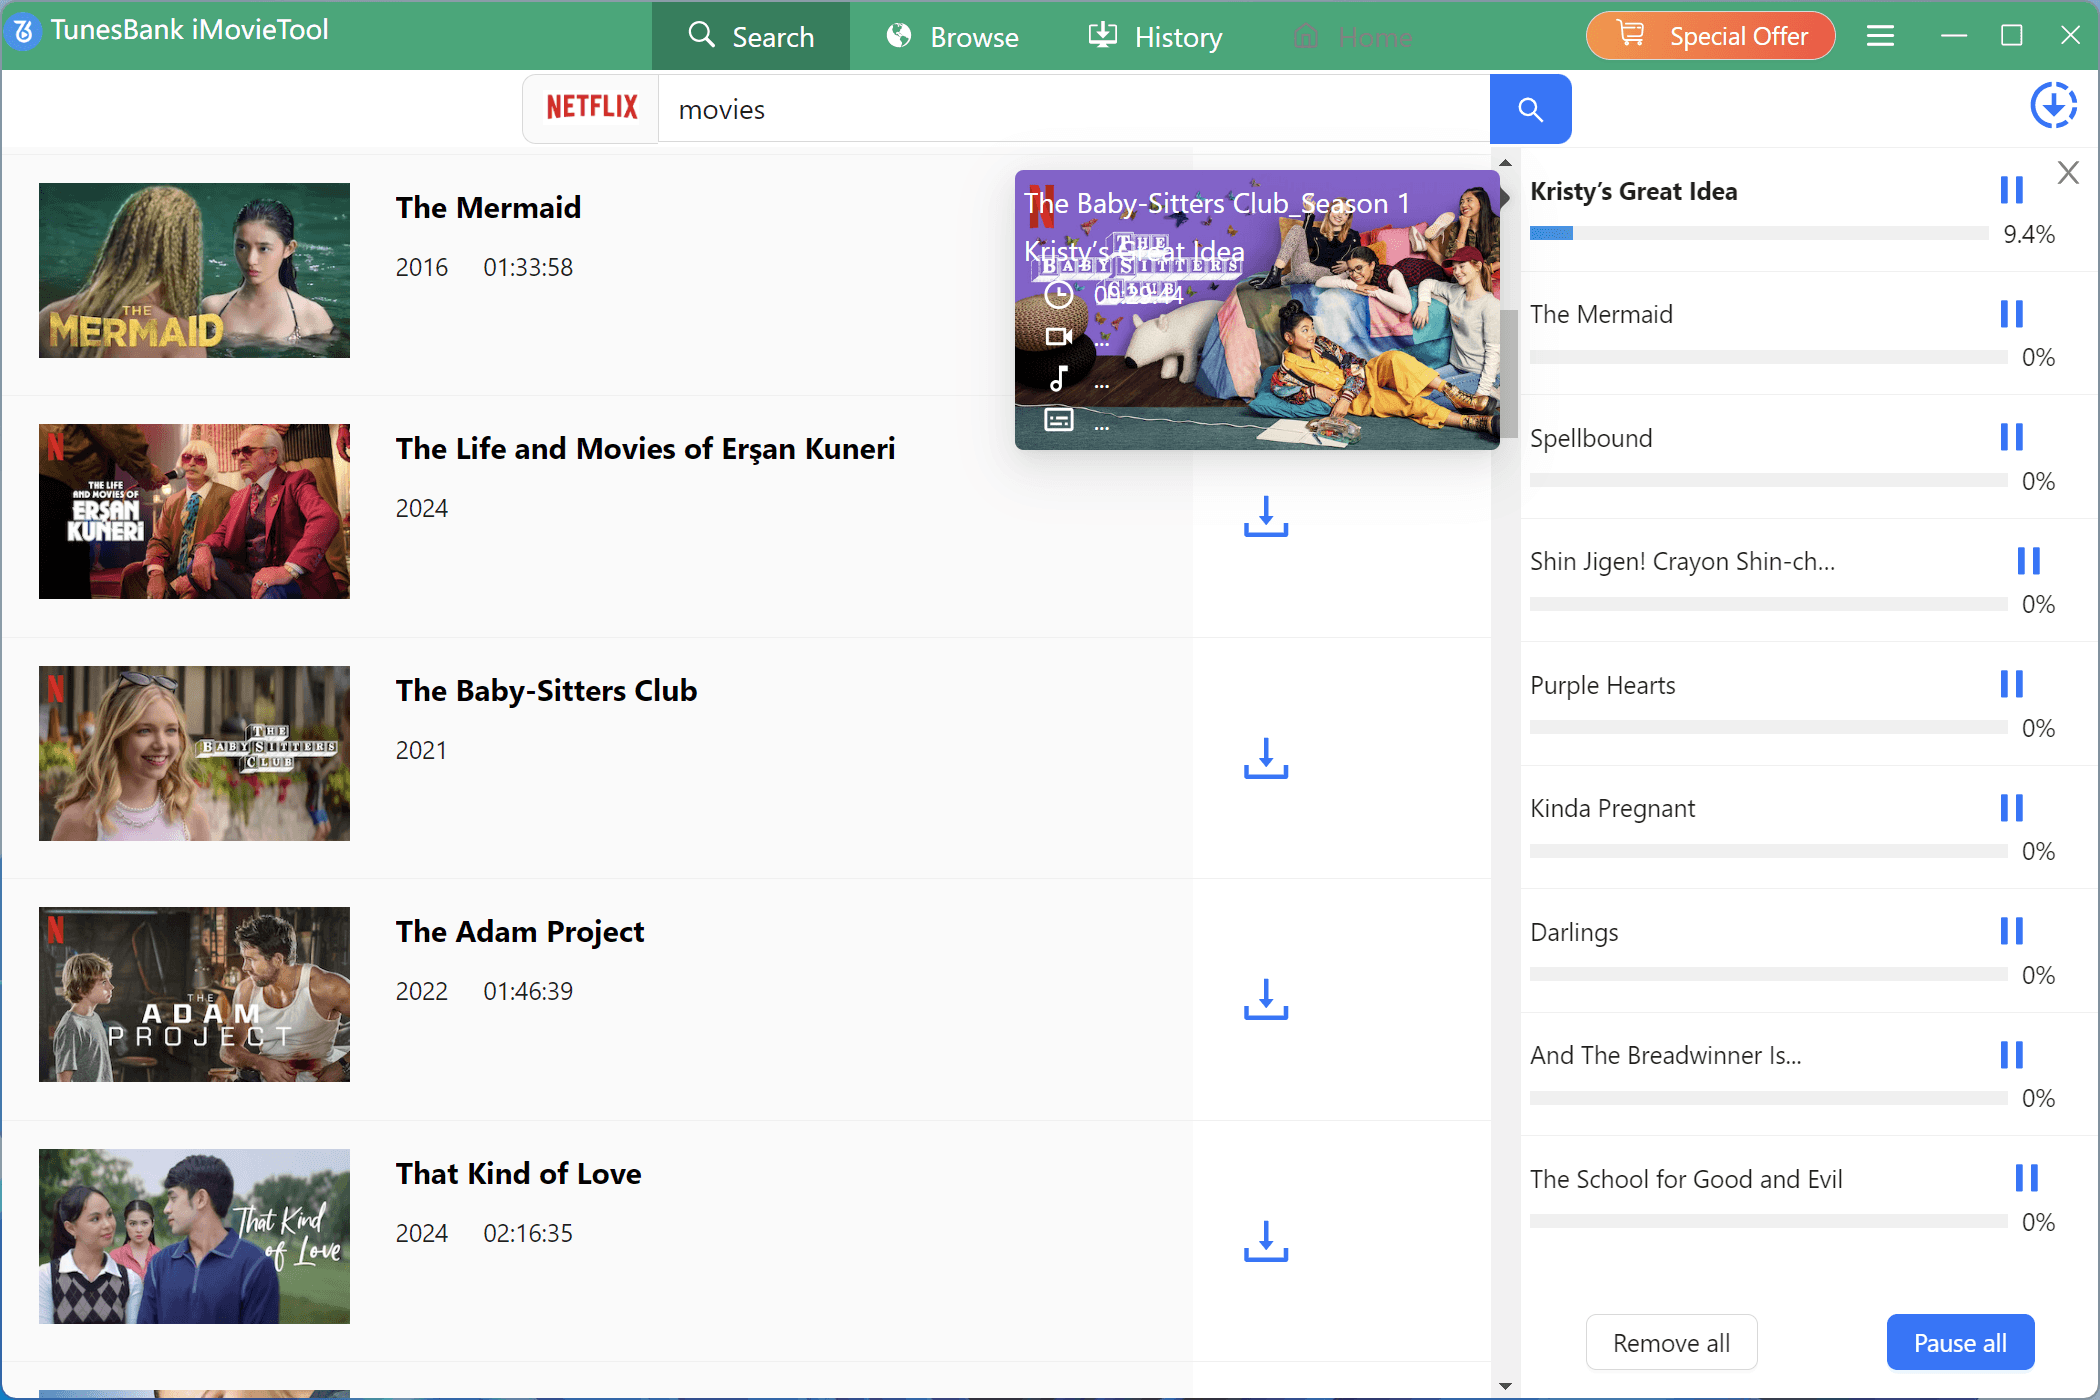Click the 9.4% progress value
The width and height of the screenshot is (2100, 1400).
(2028, 234)
